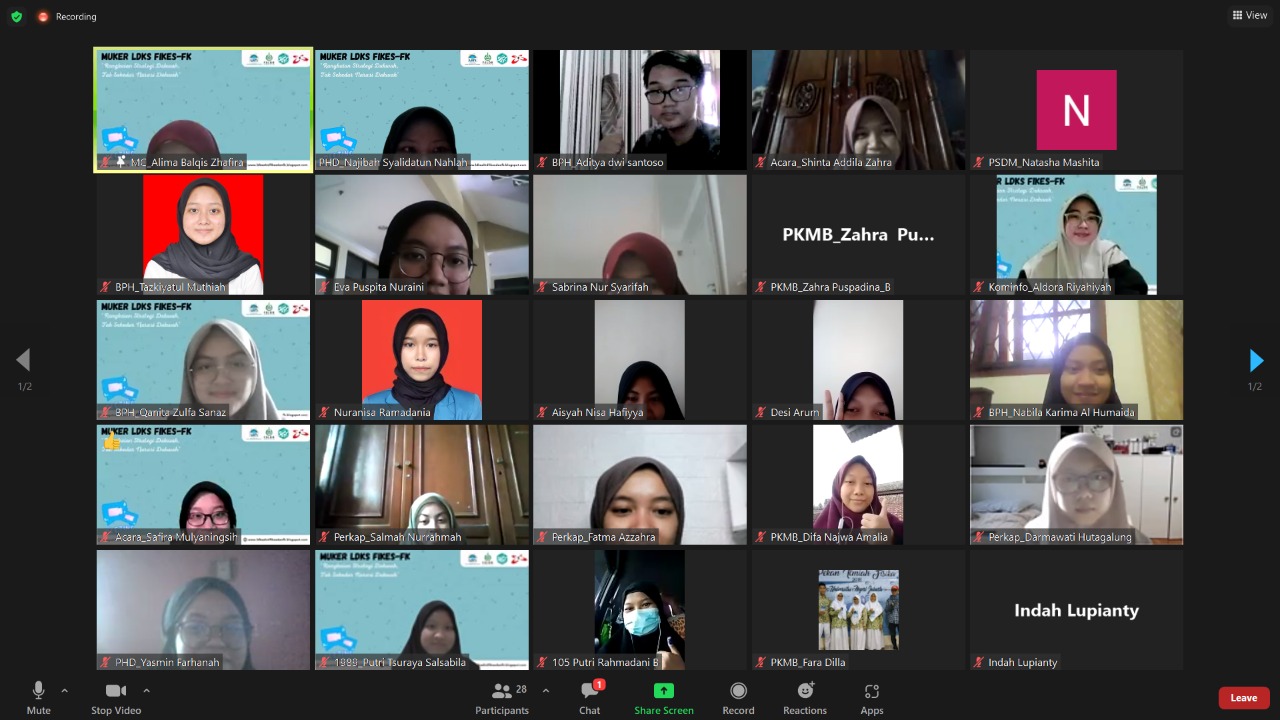Select Kominfo_Aldora Riyahiyah video tile
1280x720 pixels.
tap(1076, 235)
